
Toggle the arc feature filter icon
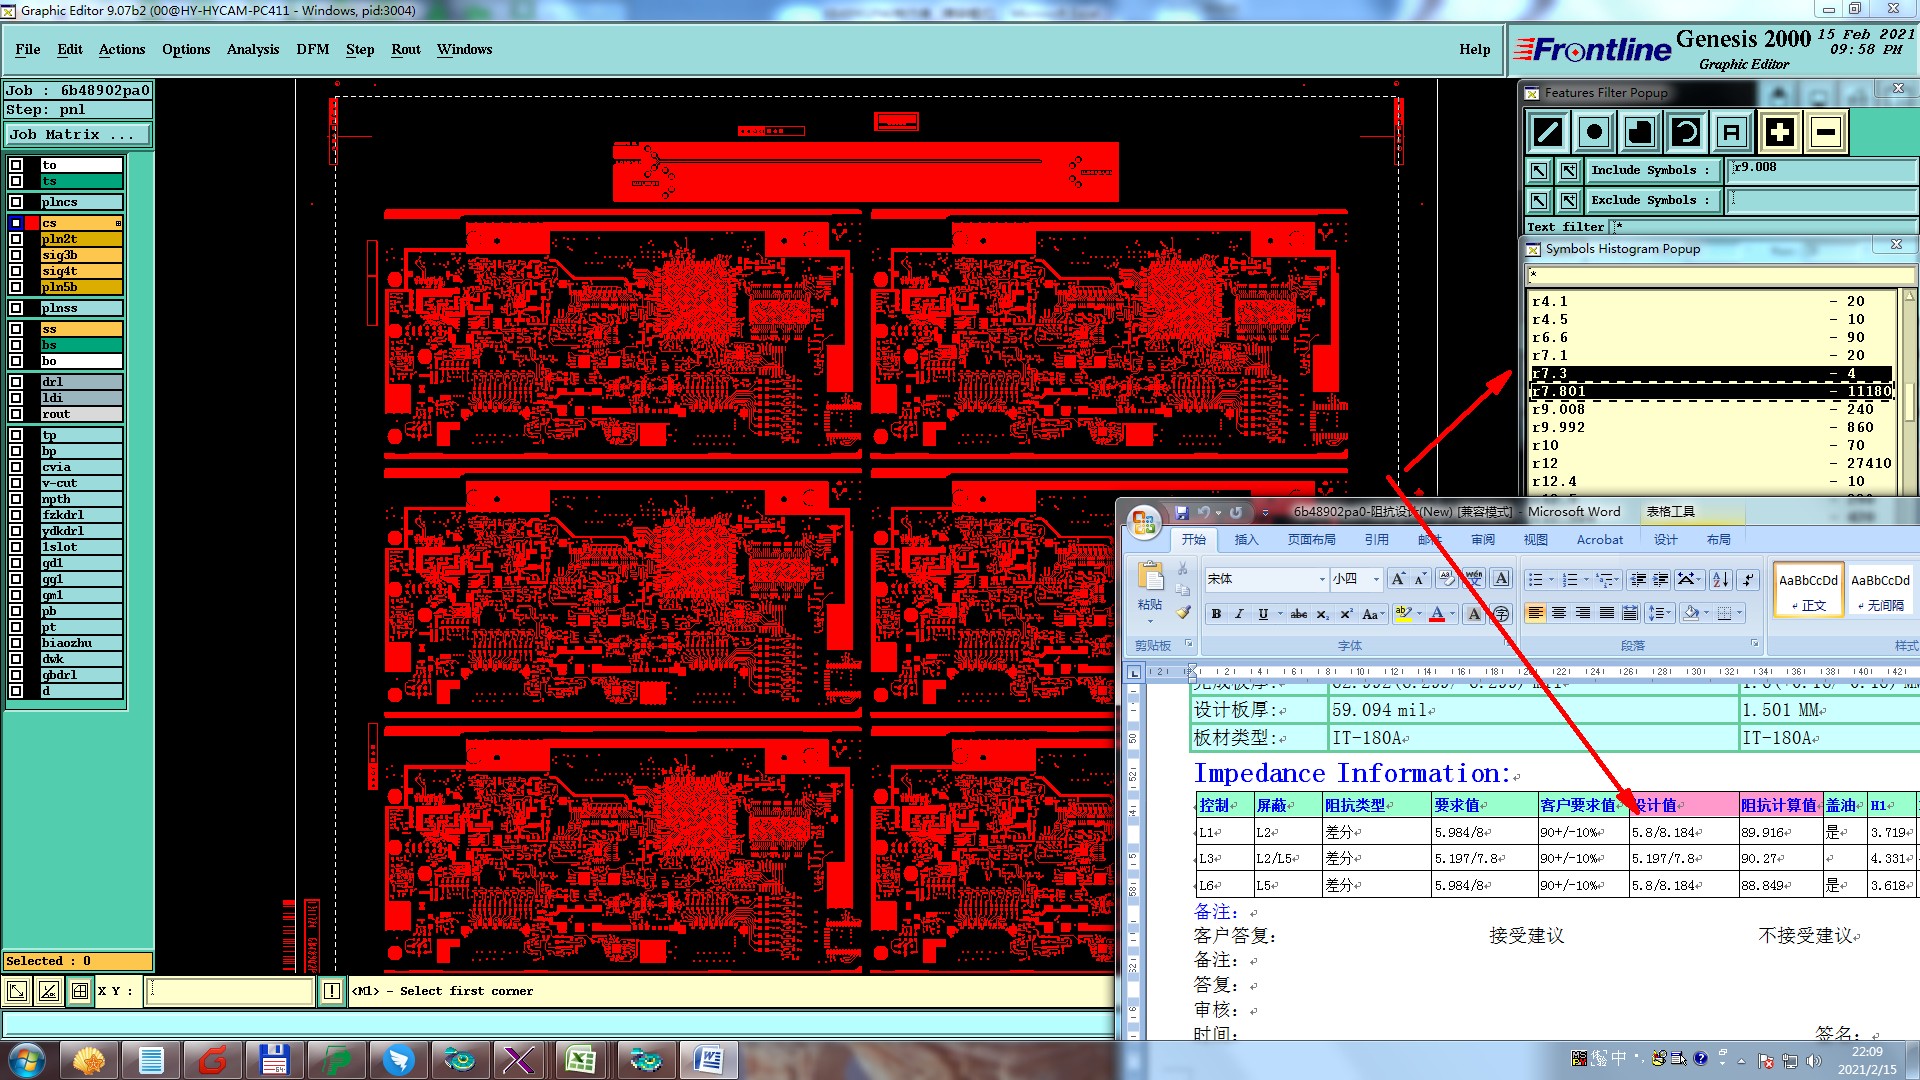coord(1686,132)
